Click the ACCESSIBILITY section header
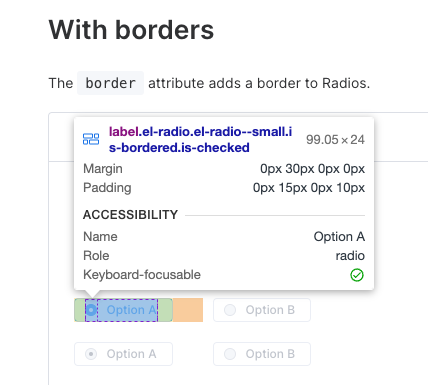This screenshot has height=385, width=428. tap(130, 215)
